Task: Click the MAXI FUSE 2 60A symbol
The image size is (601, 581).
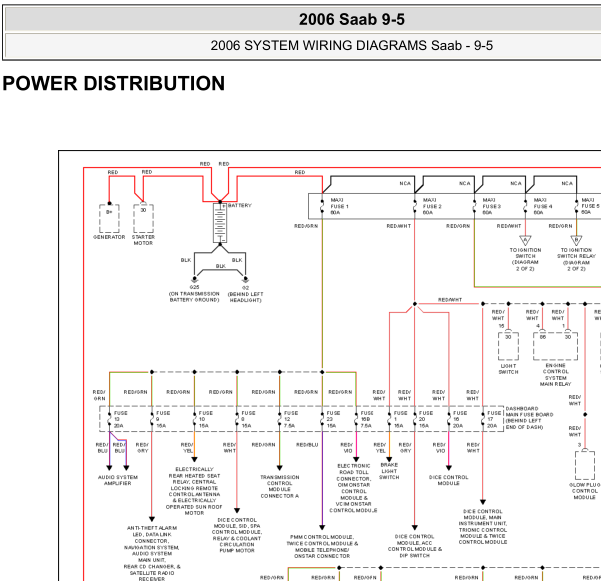Action: [415, 206]
